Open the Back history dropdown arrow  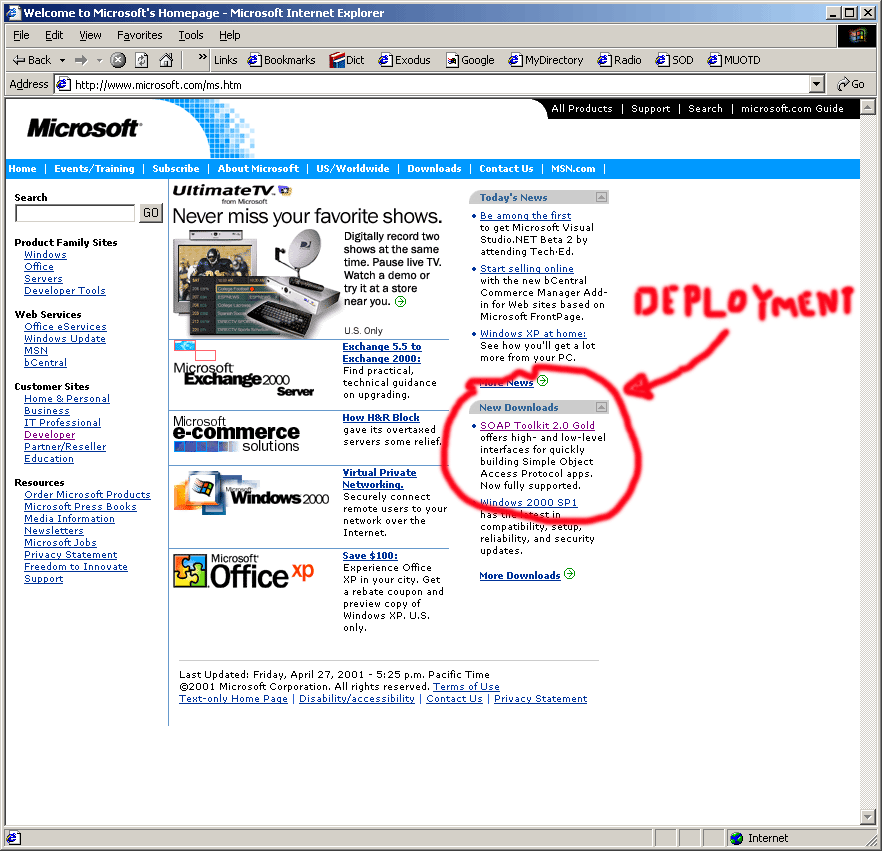tap(62, 60)
